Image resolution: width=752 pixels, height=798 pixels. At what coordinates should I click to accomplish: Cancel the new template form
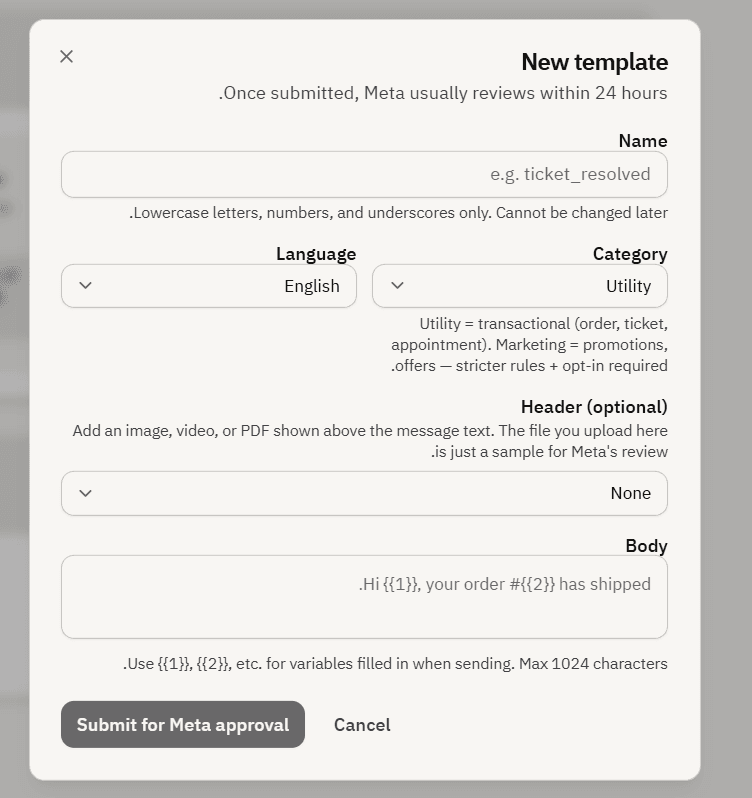pyautogui.click(x=362, y=725)
